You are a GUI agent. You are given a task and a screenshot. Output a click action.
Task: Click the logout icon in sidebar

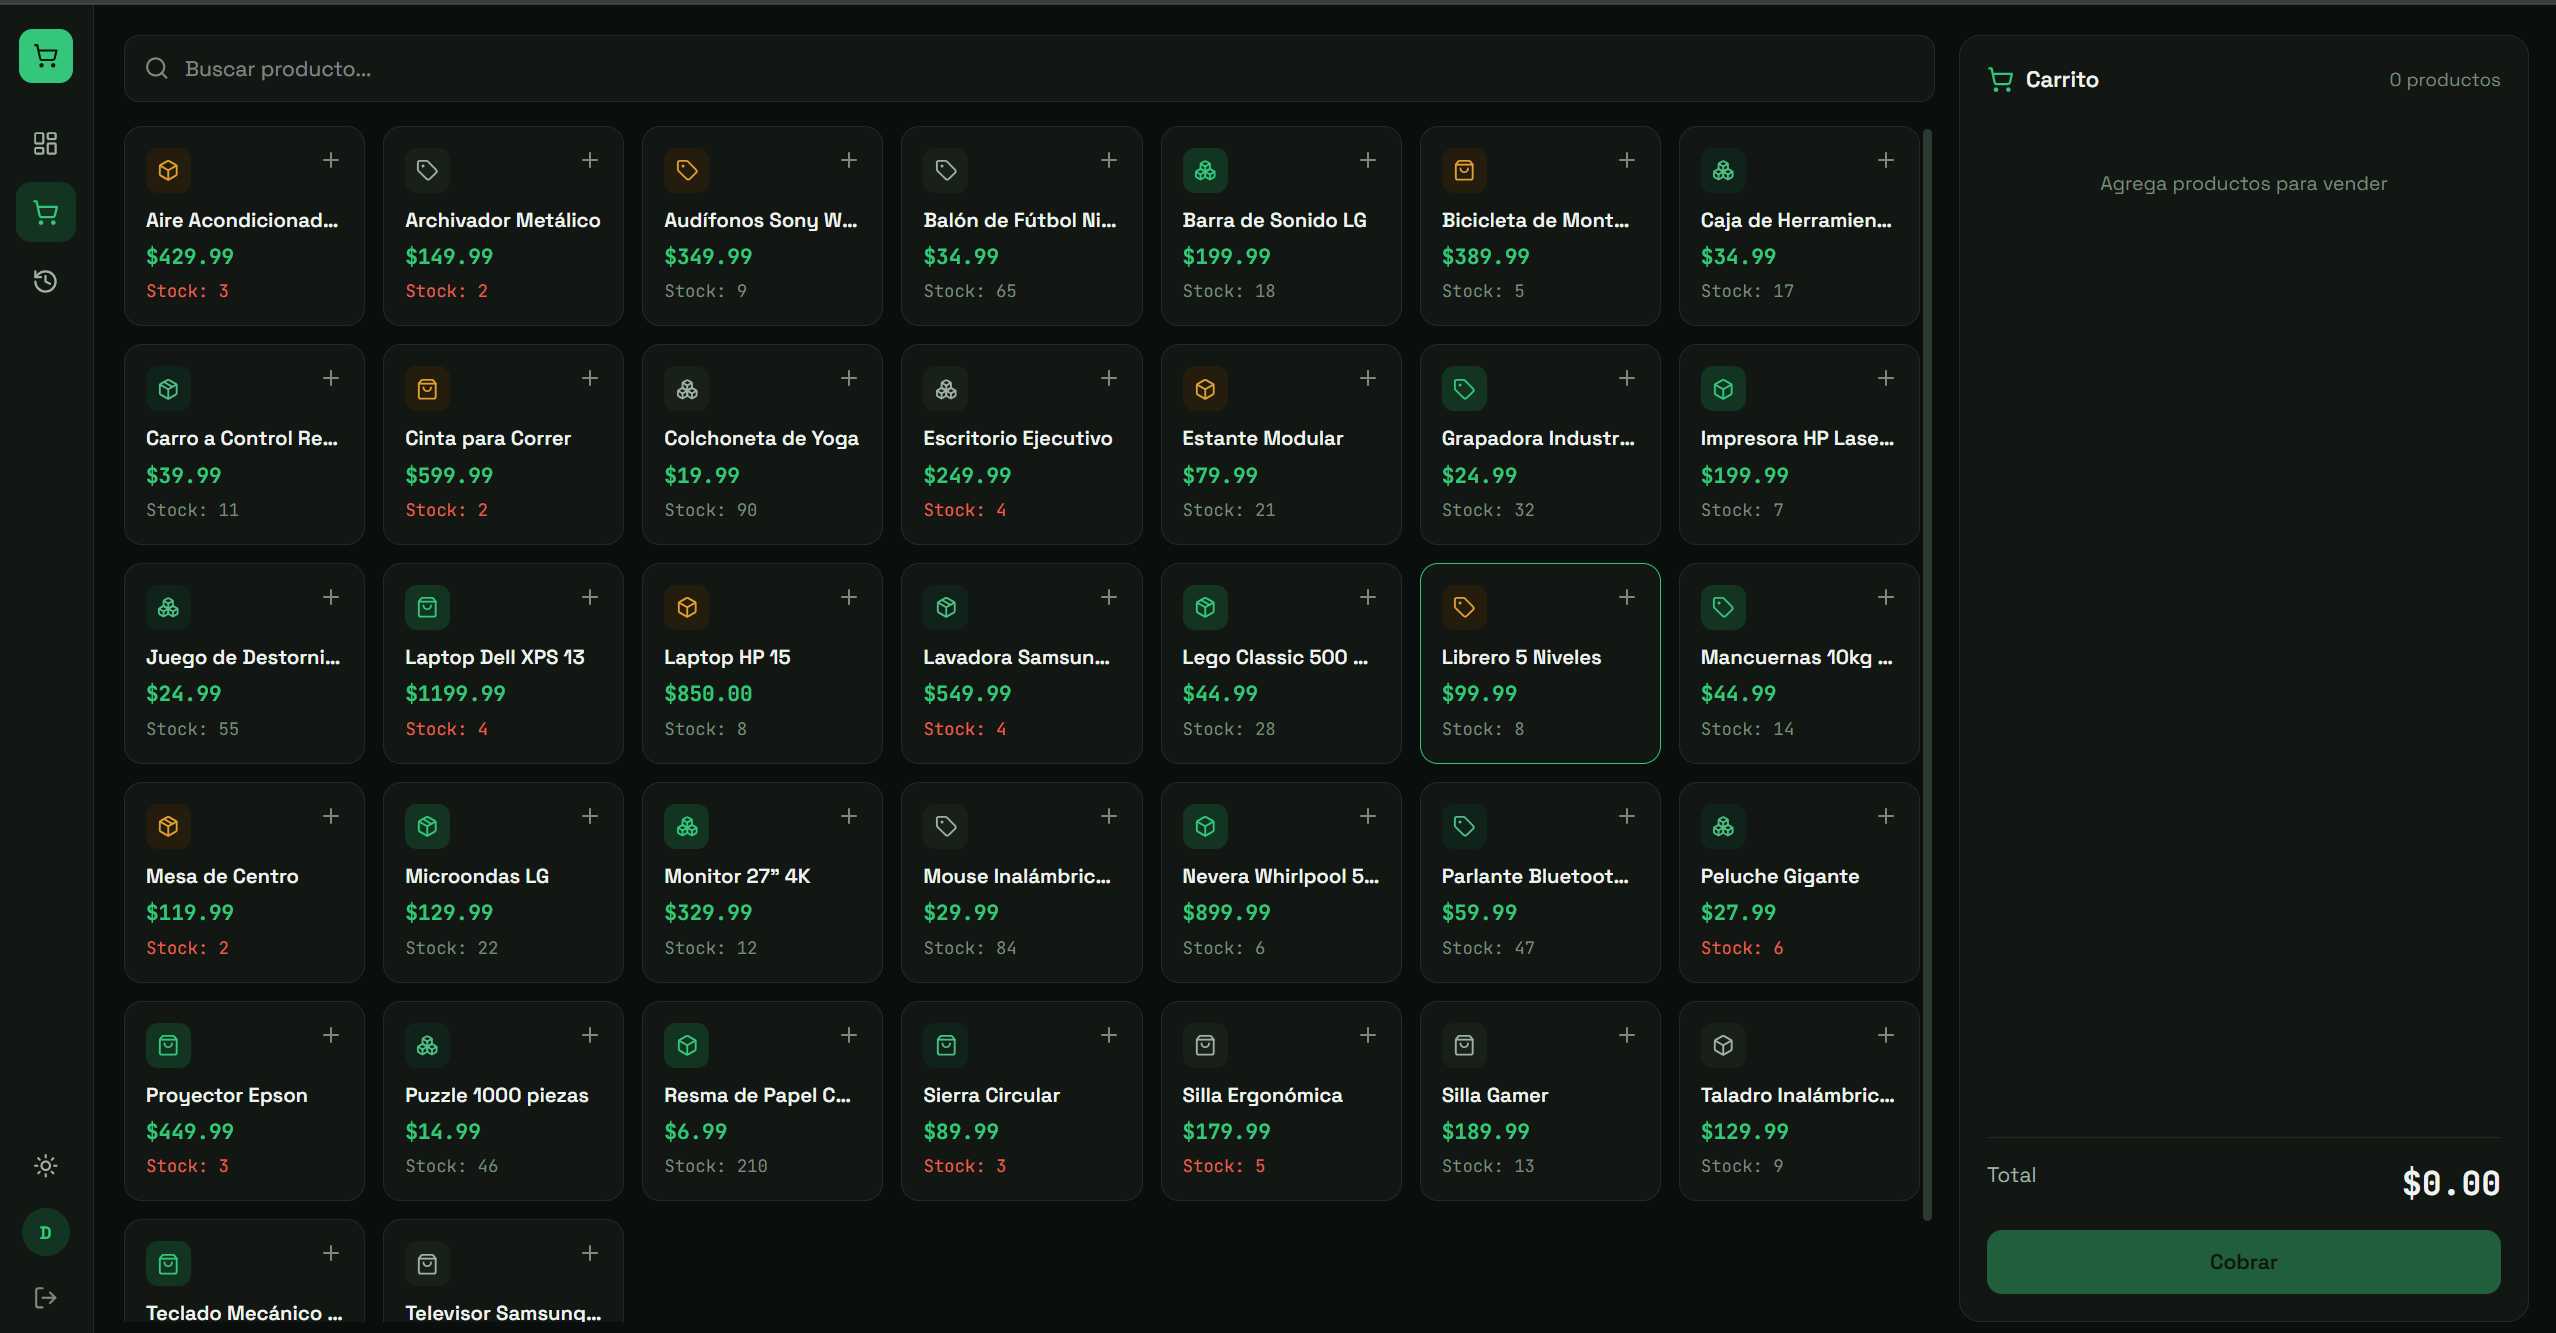[x=45, y=1297]
